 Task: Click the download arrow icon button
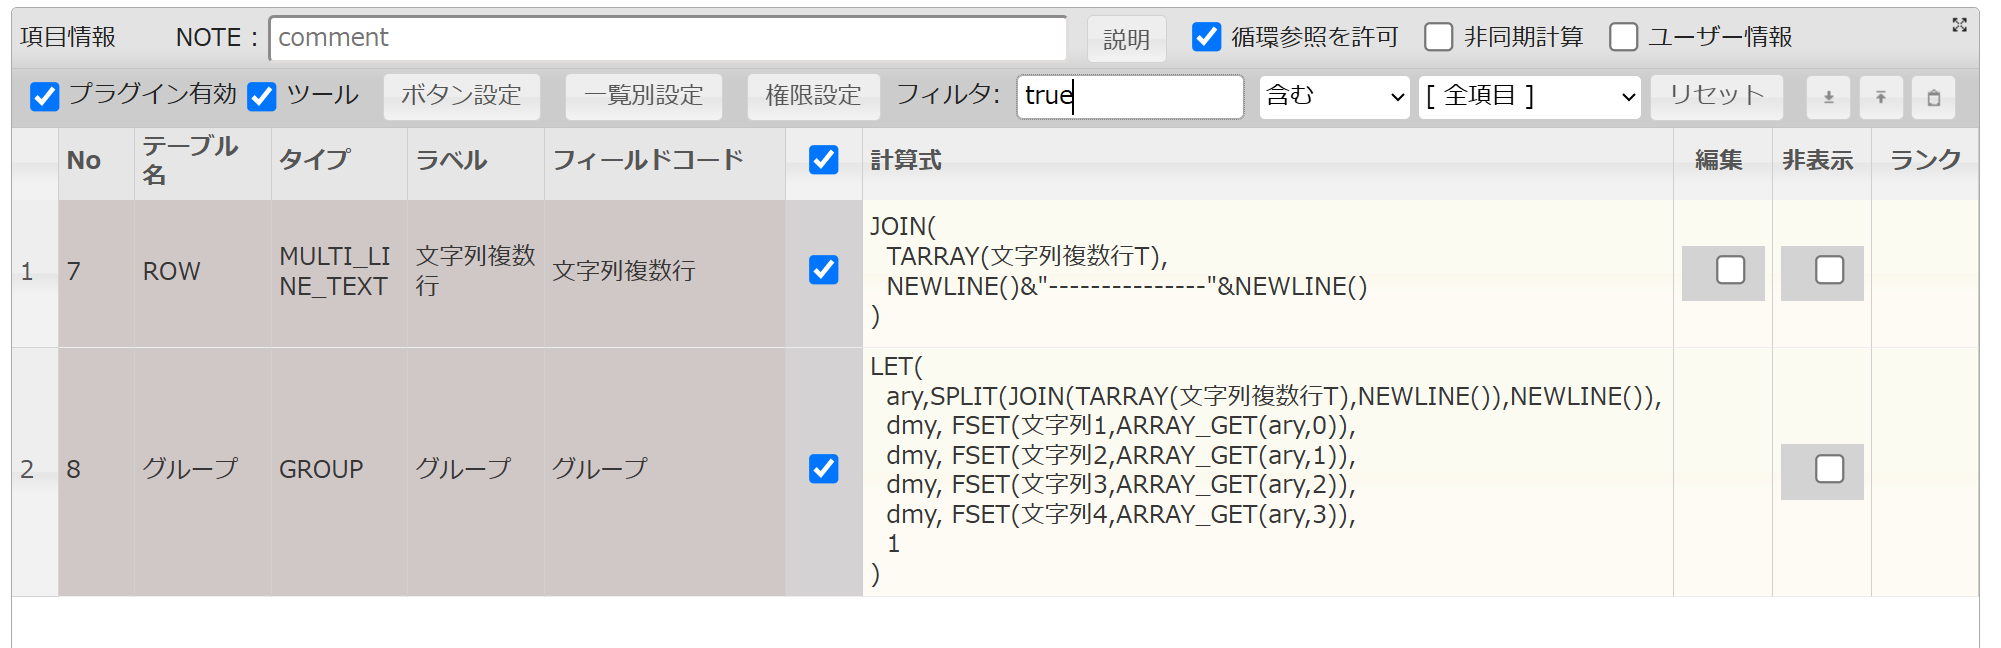[1828, 97]
